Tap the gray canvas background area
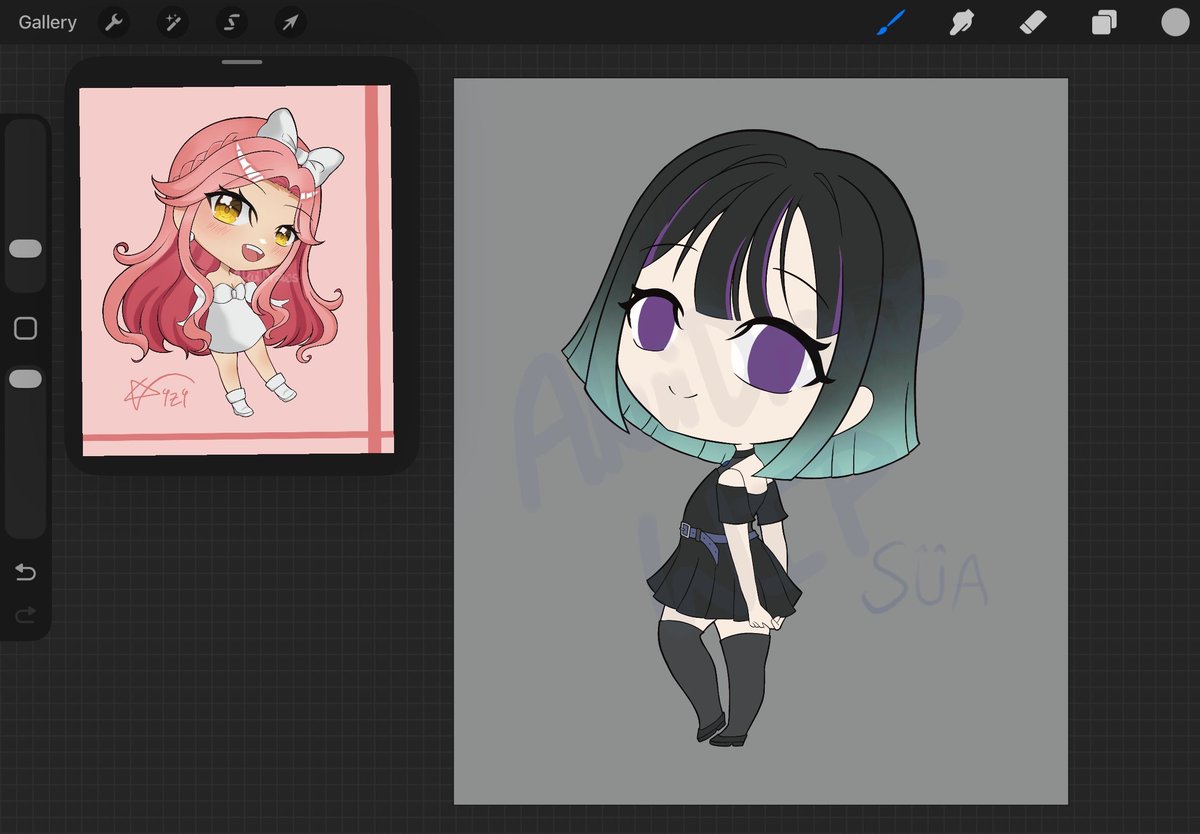 tap(540, 700)
